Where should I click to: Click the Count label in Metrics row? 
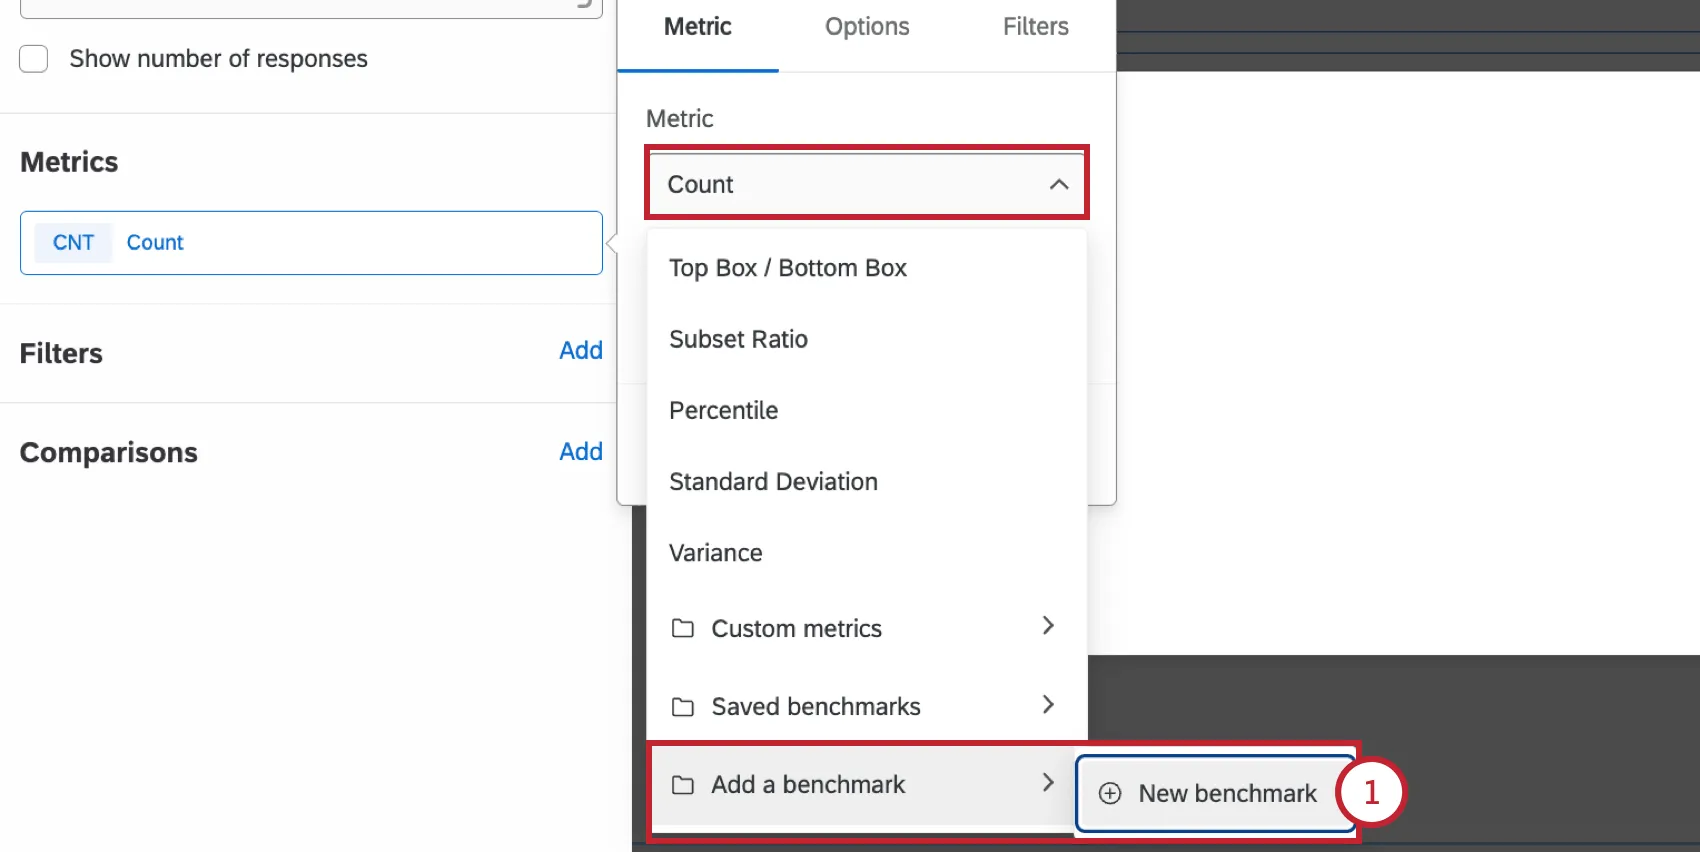155,243
